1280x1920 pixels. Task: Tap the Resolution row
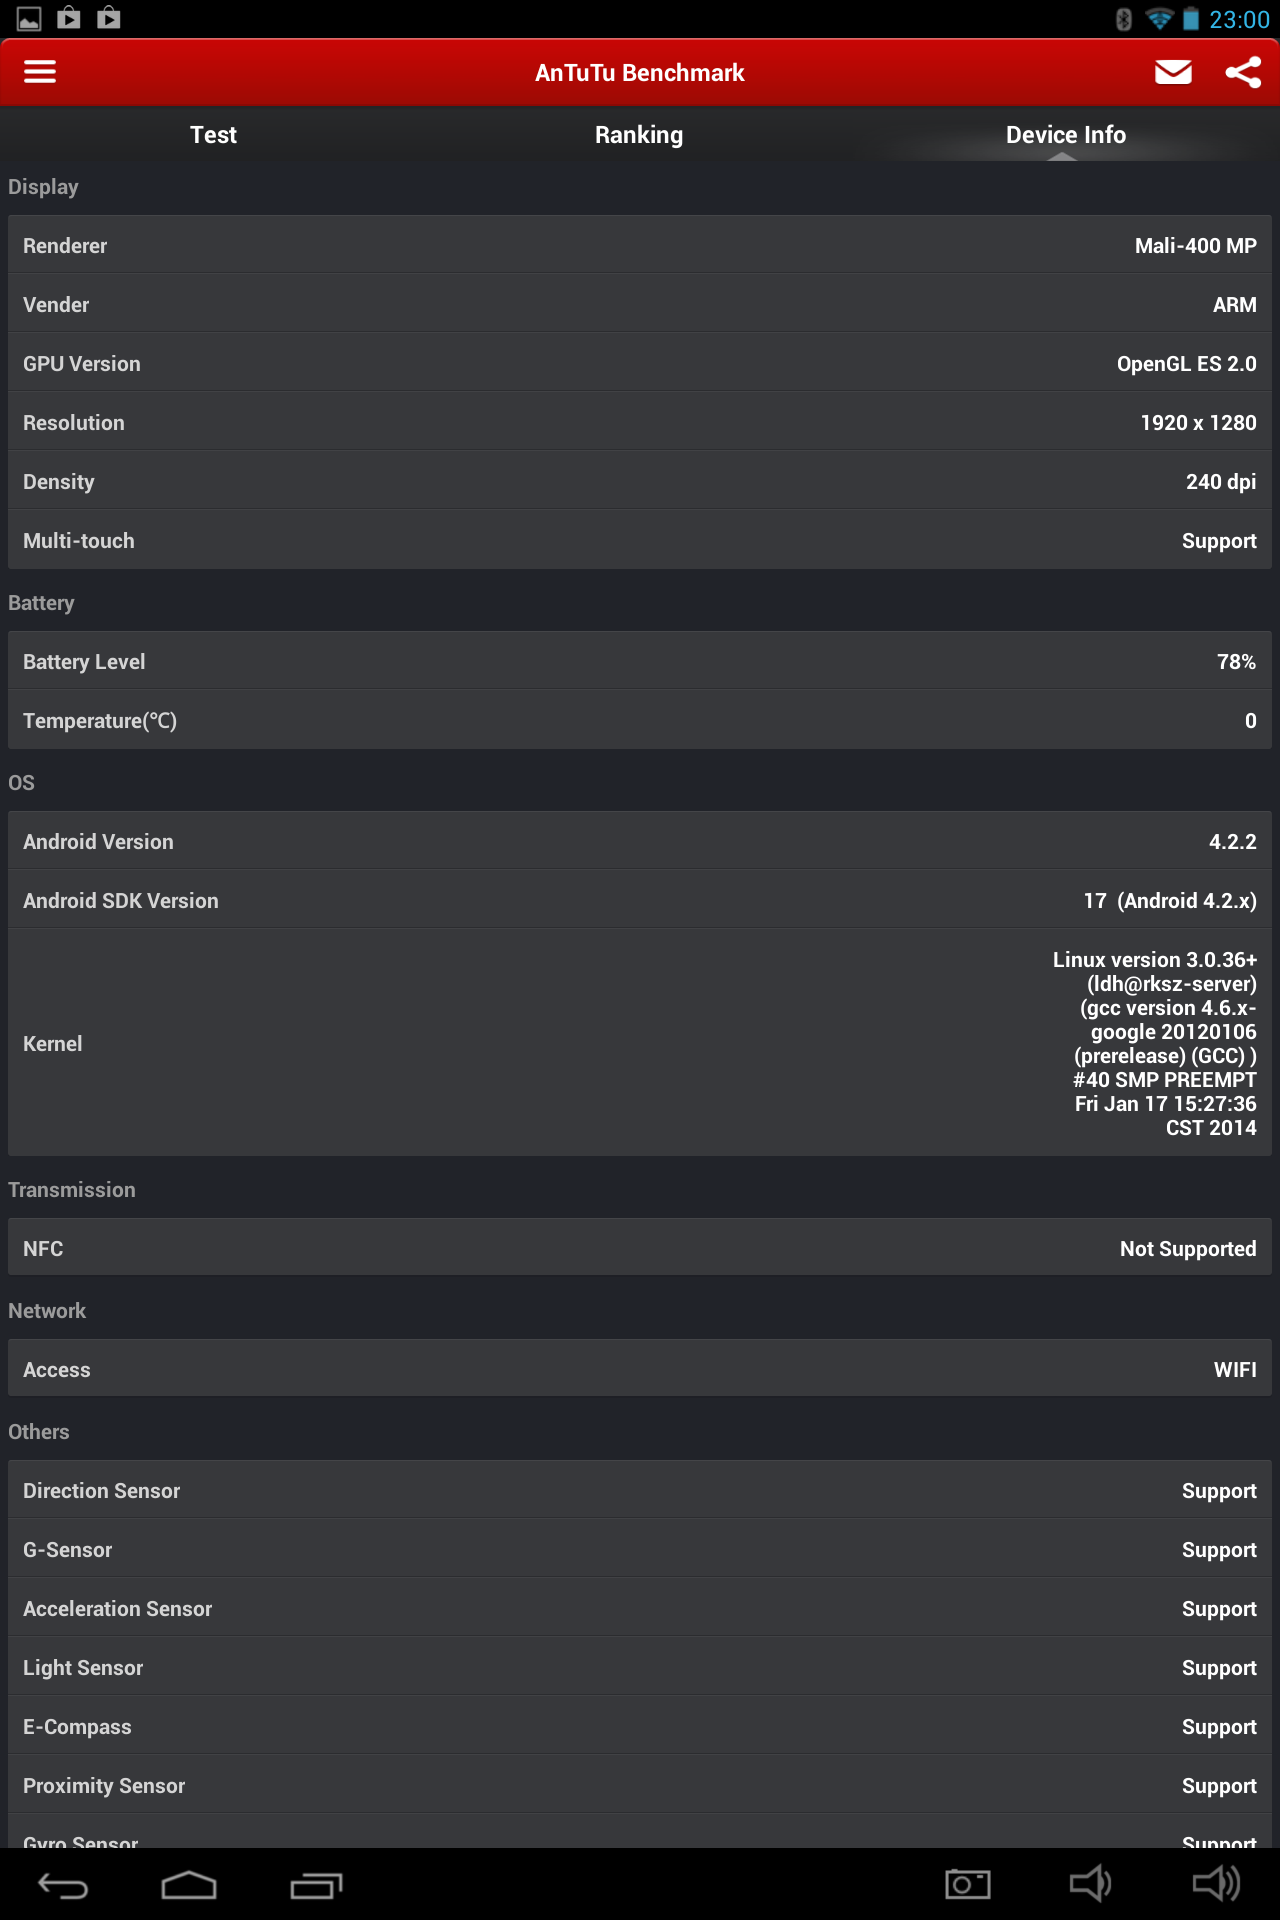(x=640, y=423)
